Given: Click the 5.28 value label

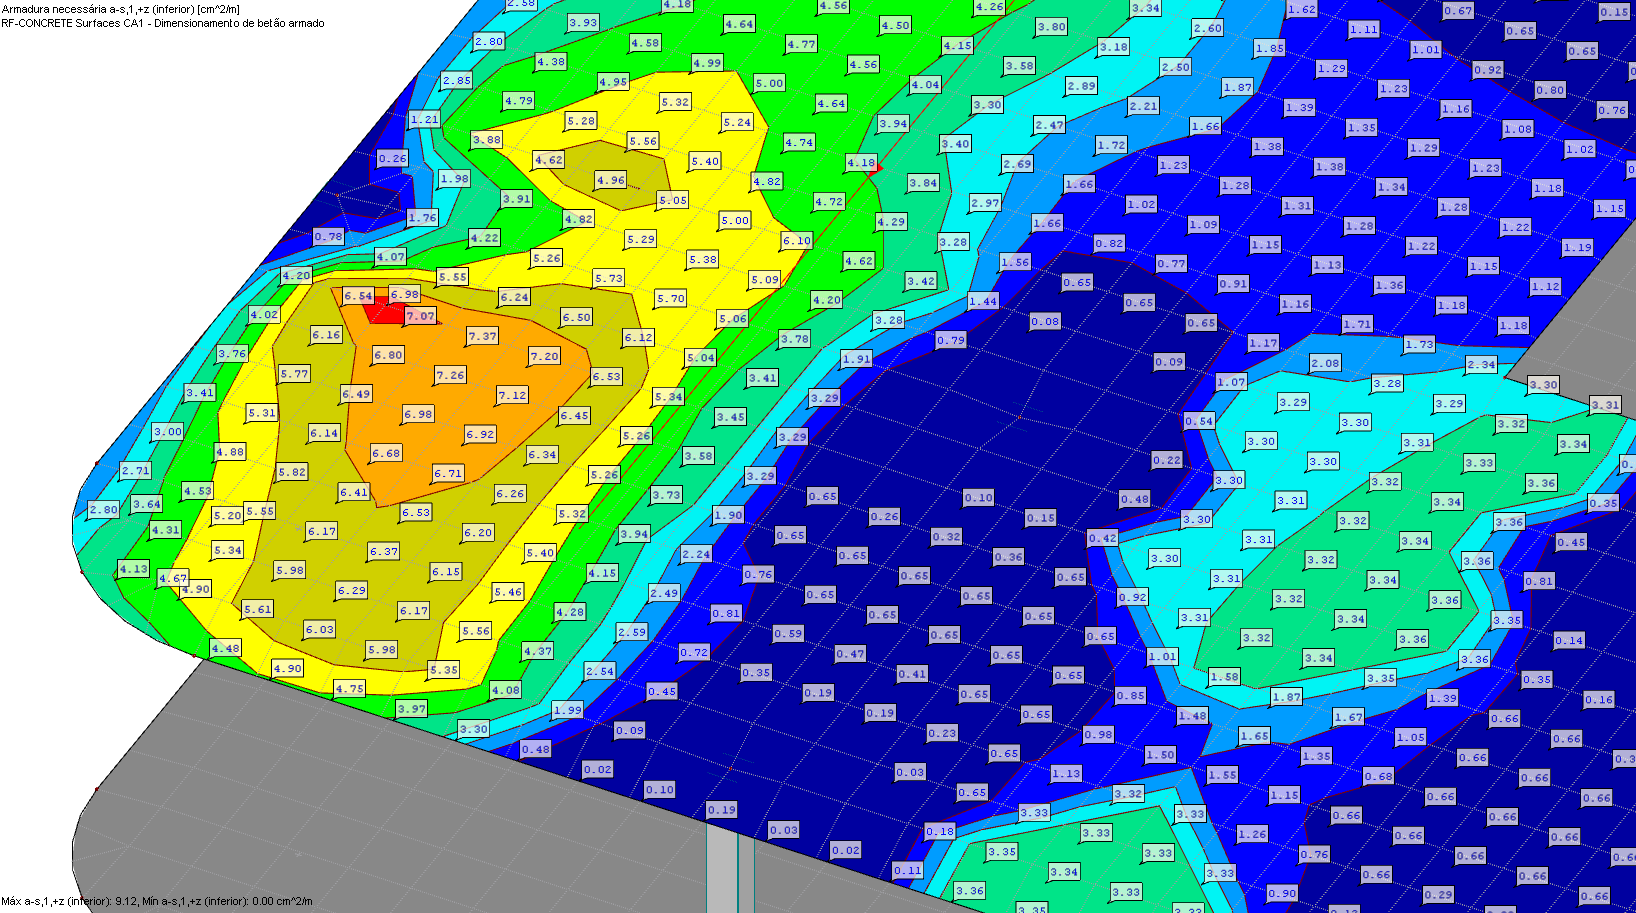Looking at the screenshot, I should pos(581,120).
